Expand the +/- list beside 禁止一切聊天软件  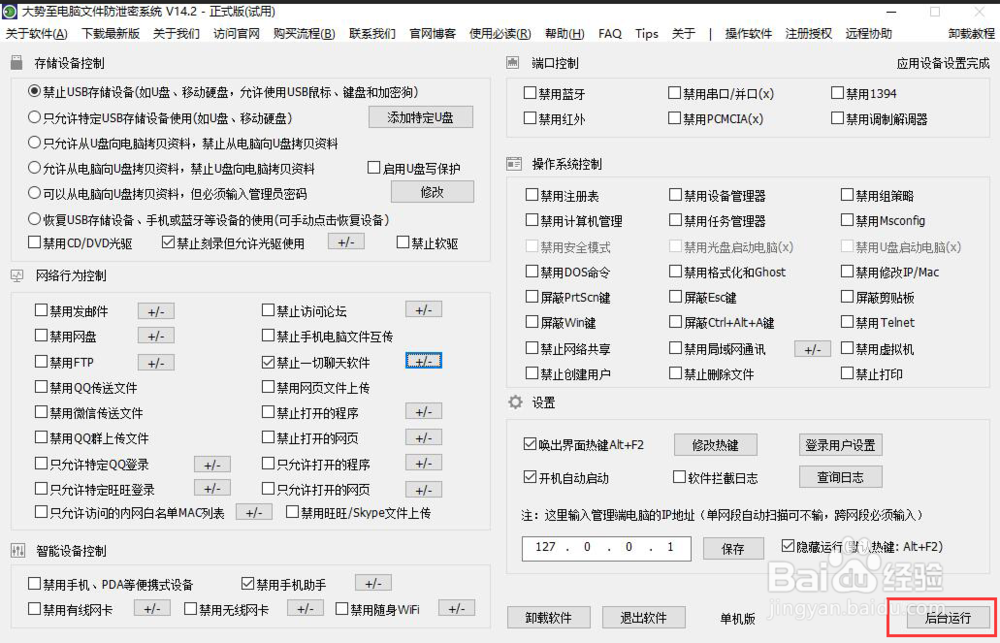(x=423, y=360)
